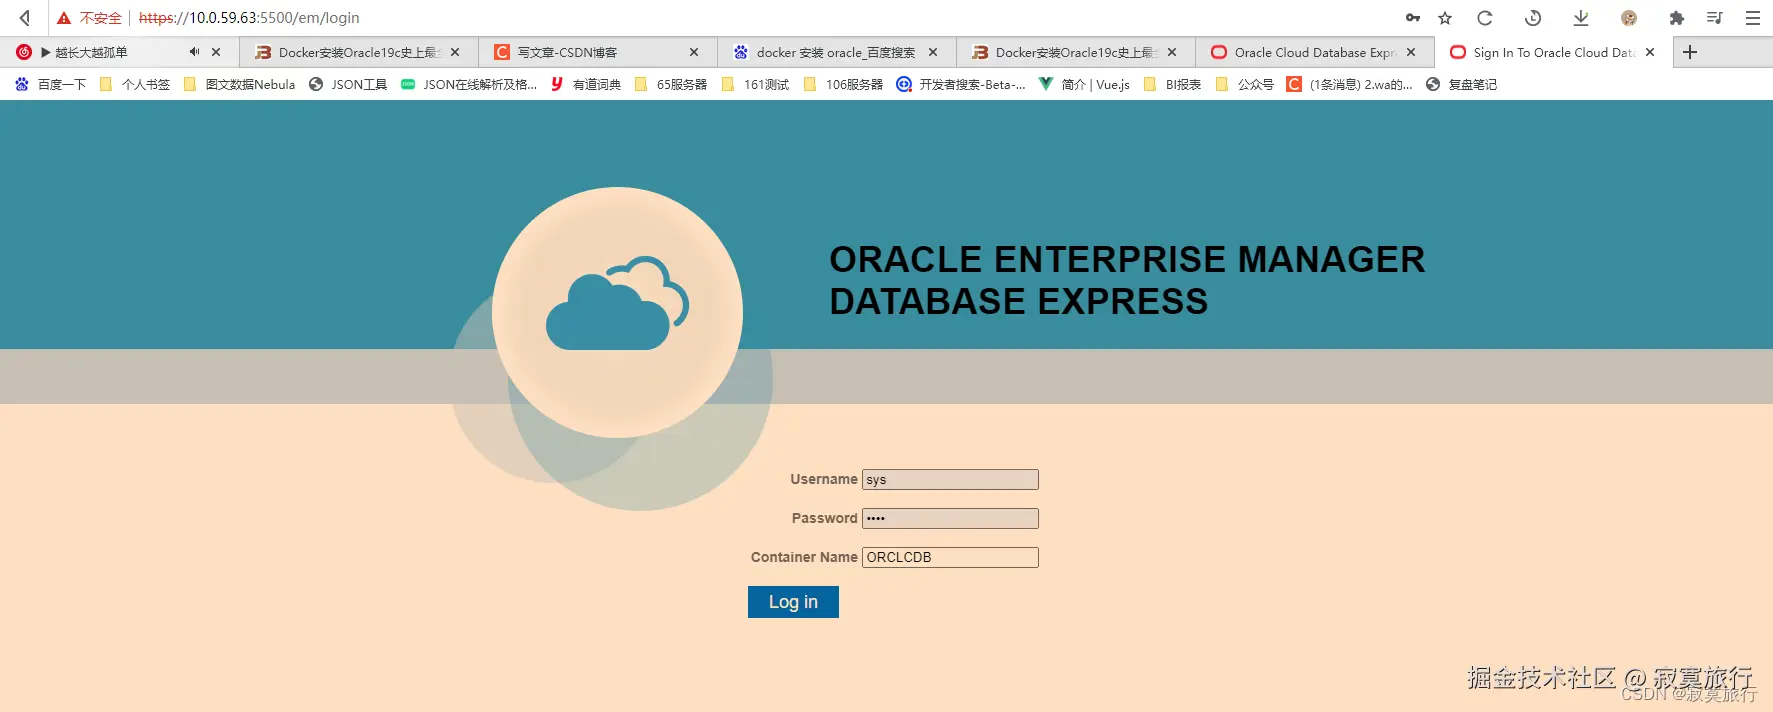Close the docker 安装 oracle 百度搜索 tab

coord(933,52)
